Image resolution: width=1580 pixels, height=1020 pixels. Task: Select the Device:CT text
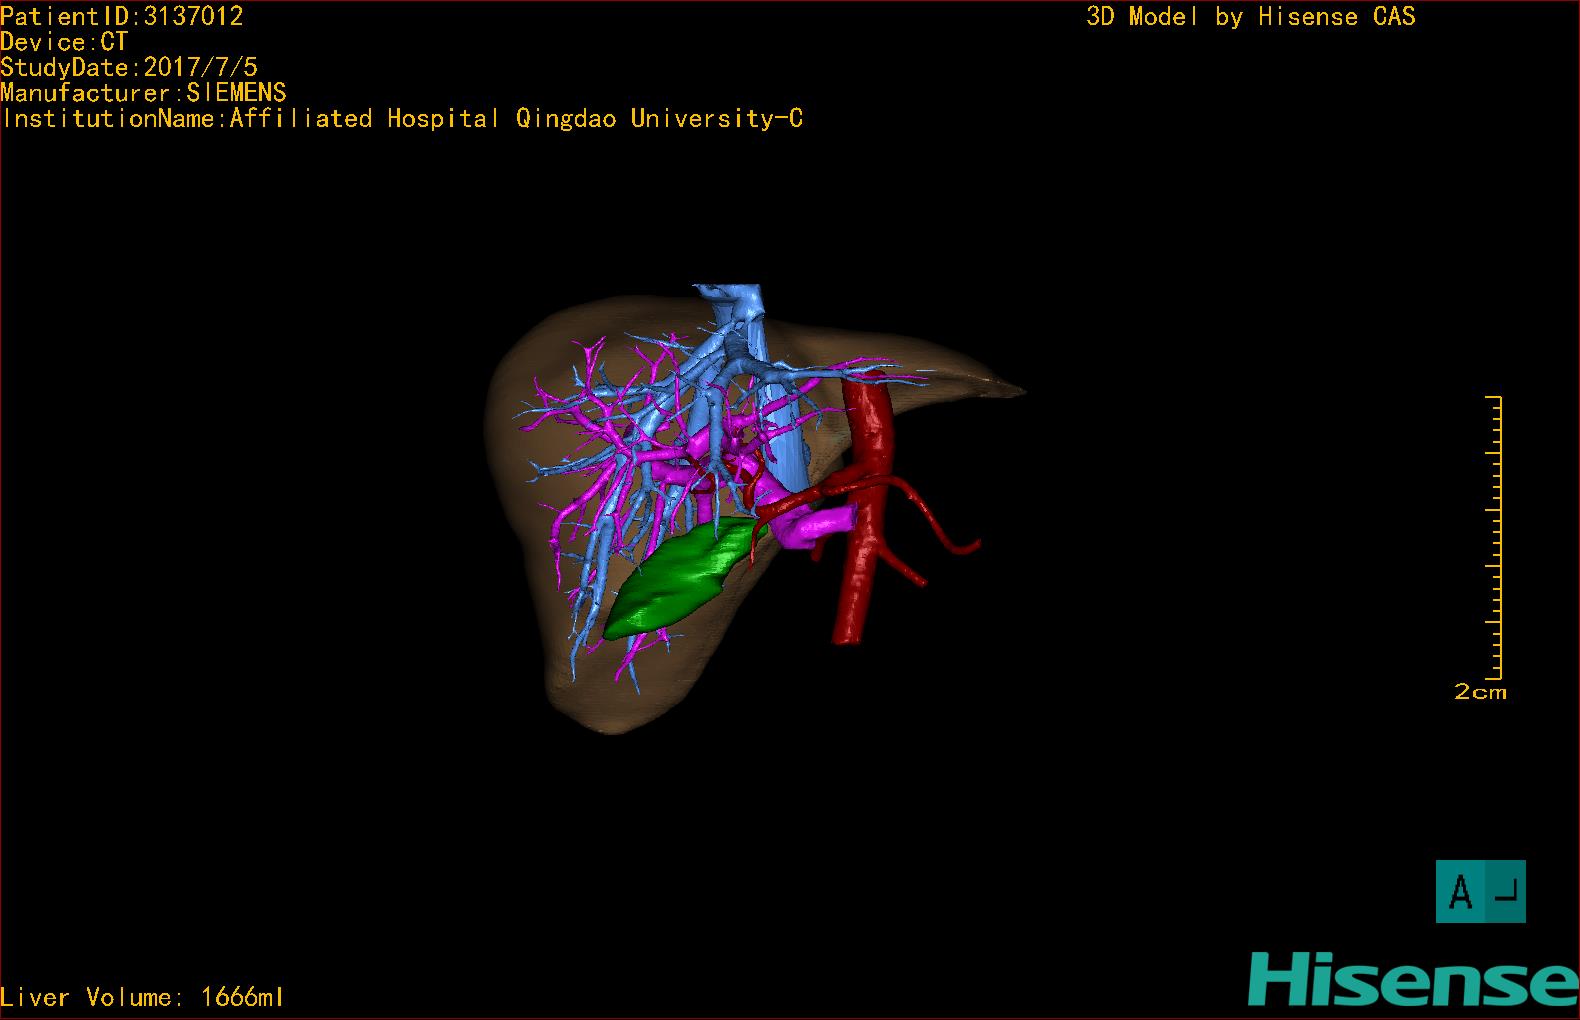click(64, 42)
